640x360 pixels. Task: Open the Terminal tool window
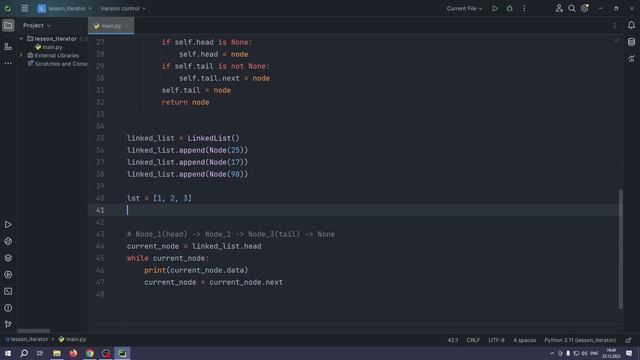(8, 291)
